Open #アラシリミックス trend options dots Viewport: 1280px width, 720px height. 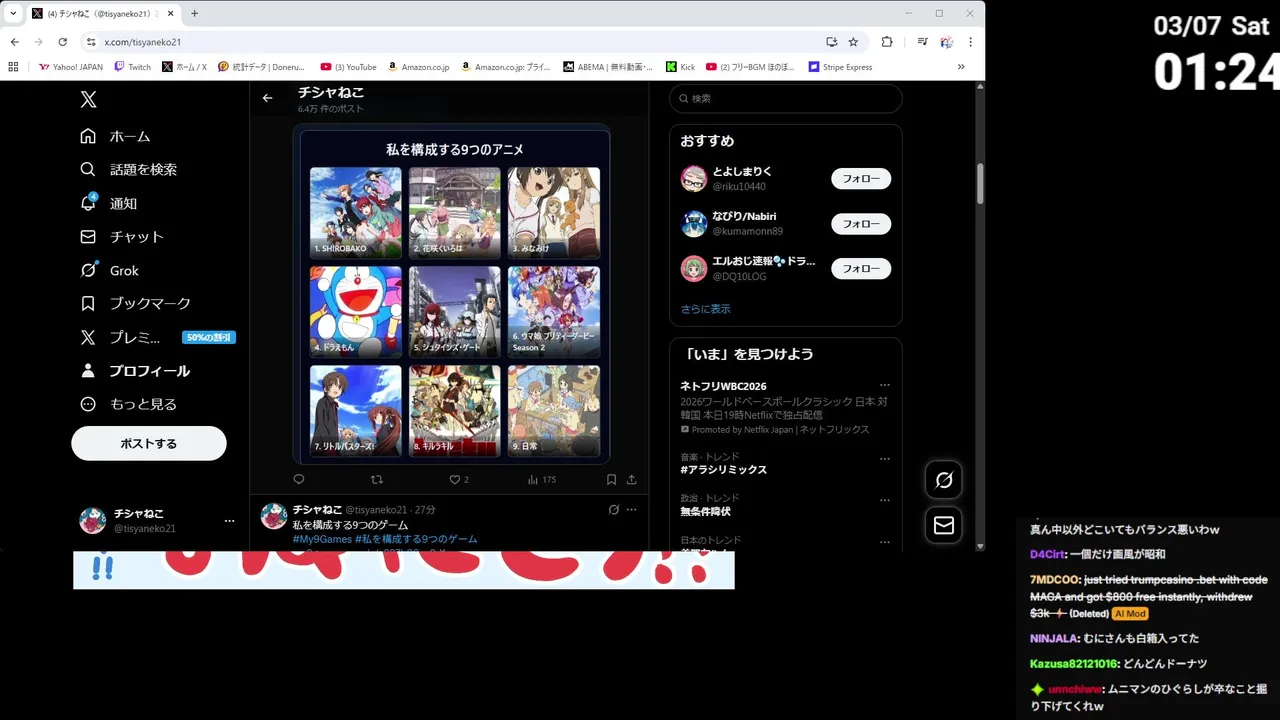[885, 459]
